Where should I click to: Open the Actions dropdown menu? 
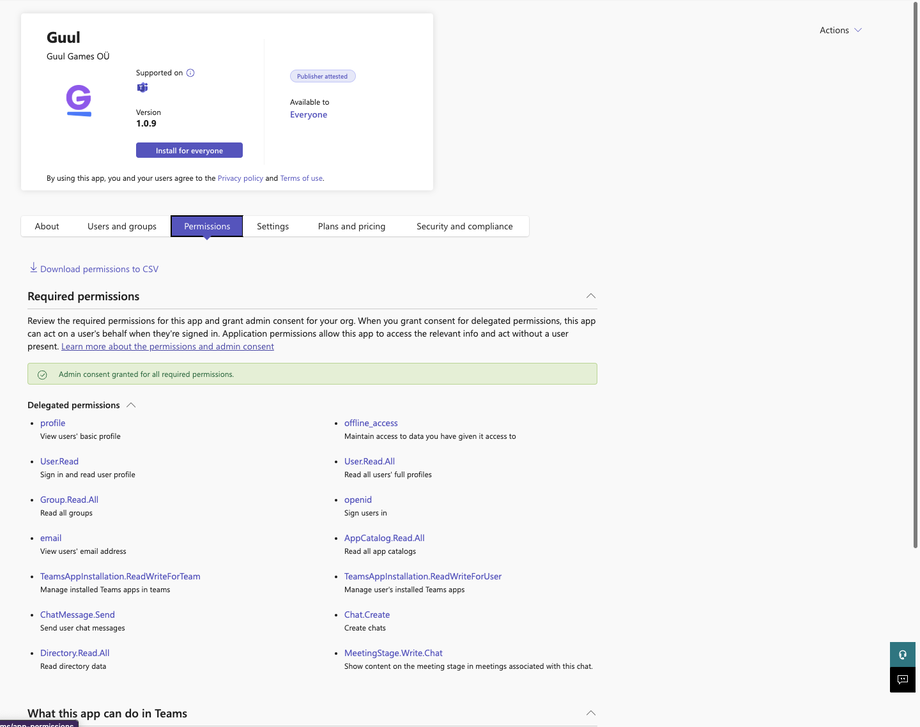pyautogui.click(x=840, y=30)
